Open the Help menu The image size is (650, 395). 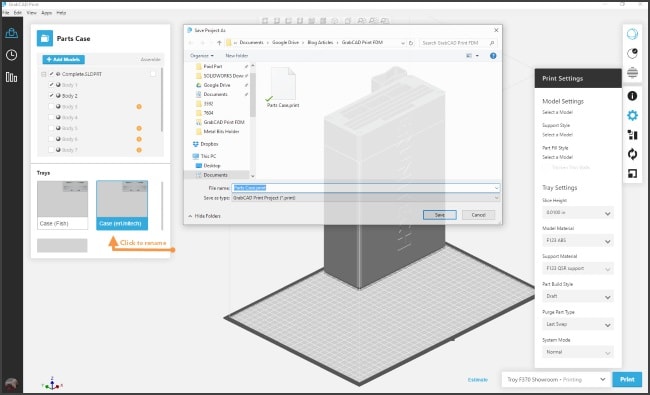click(61, 13)
